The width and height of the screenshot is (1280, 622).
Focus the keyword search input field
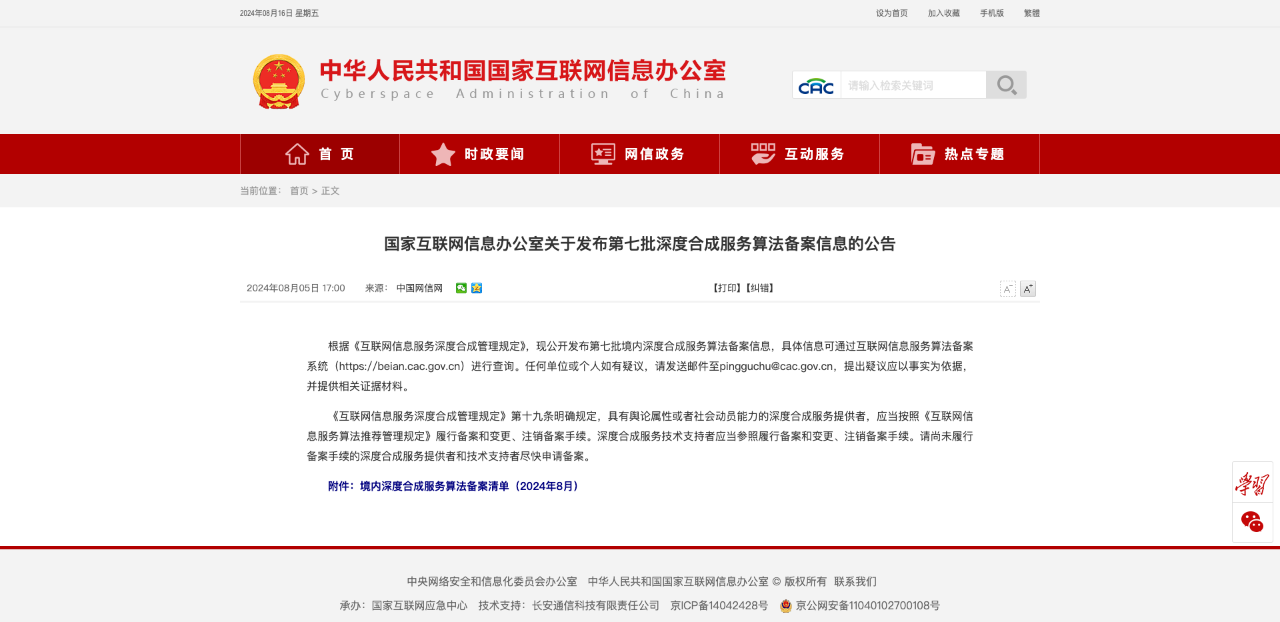pyautogui.click(x=912, y=85)
